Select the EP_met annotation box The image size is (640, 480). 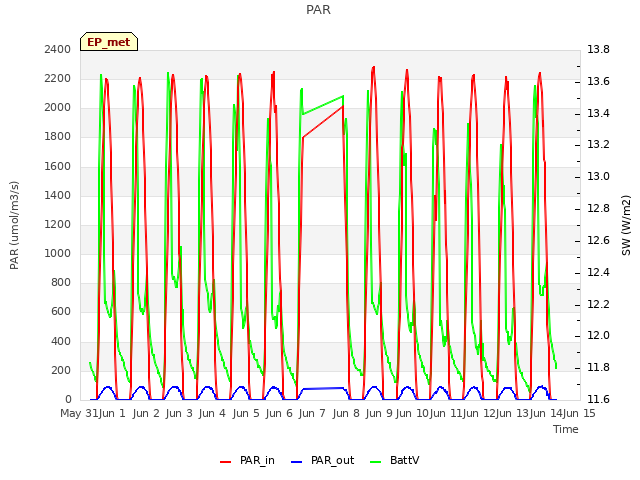coord(109,42)
